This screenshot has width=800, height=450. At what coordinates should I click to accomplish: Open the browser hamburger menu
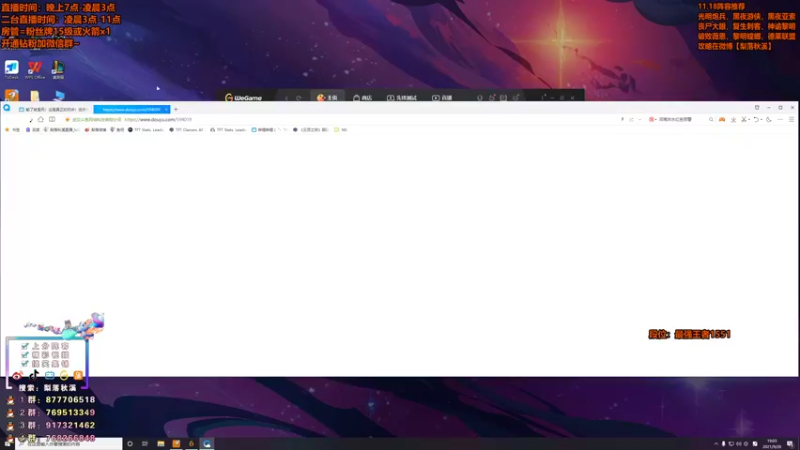click(x=791, y=119)
